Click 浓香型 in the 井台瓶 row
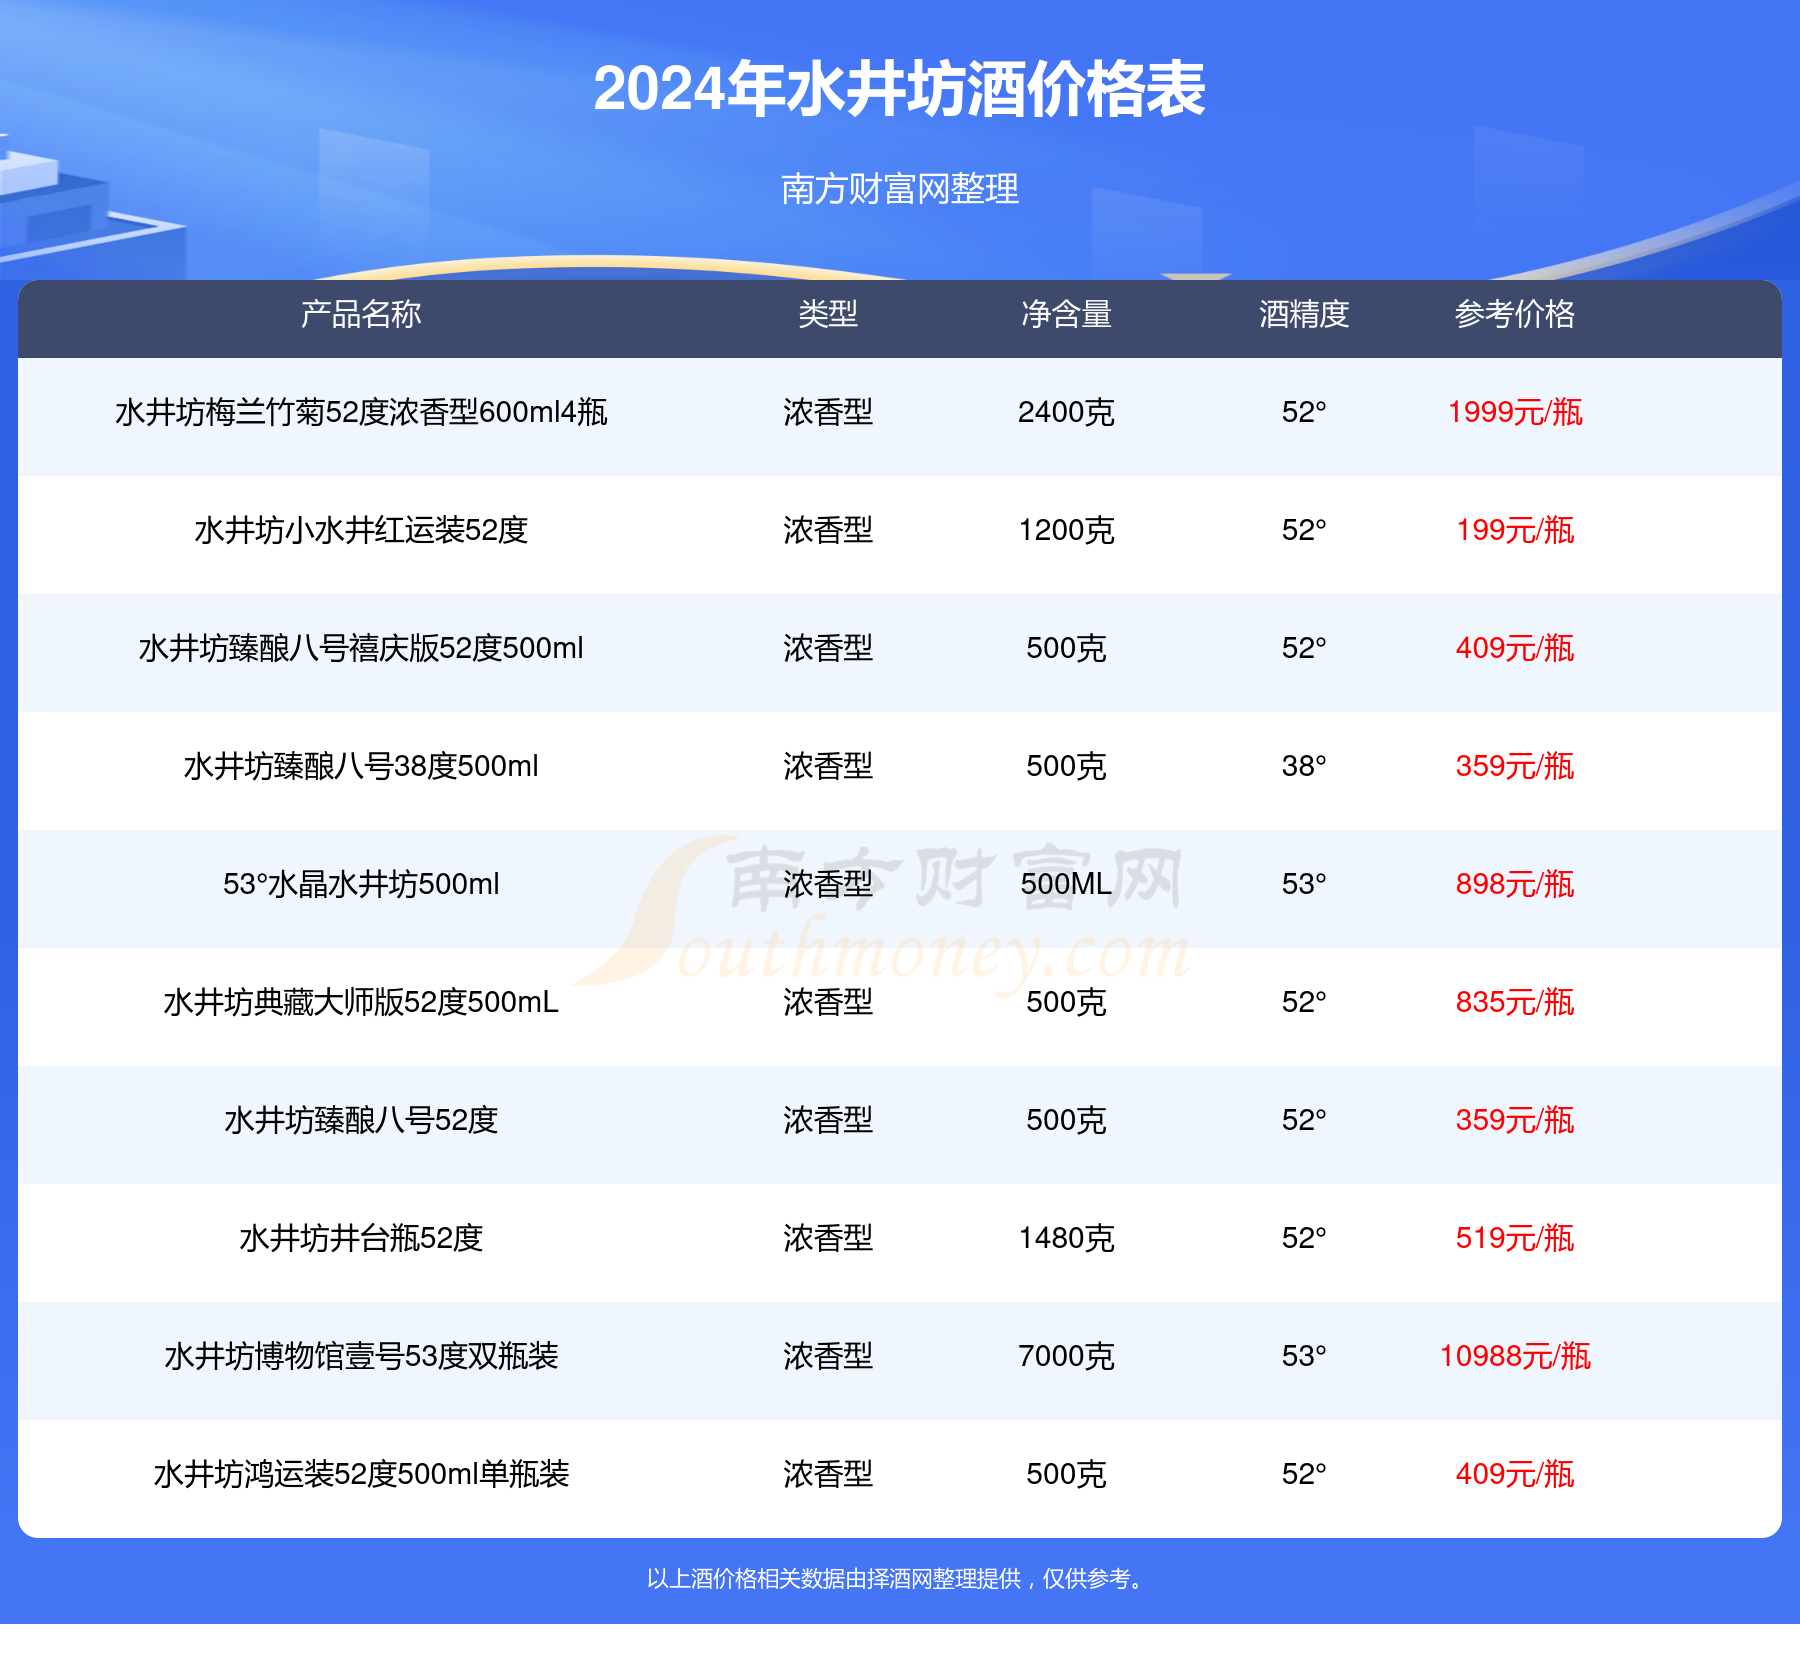 point(828,1238)
